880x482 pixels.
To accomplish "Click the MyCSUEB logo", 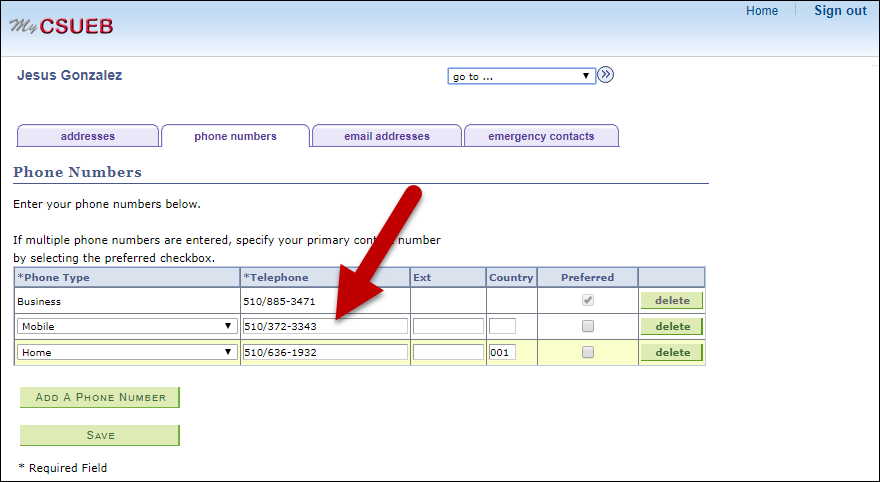I will 61,26.
